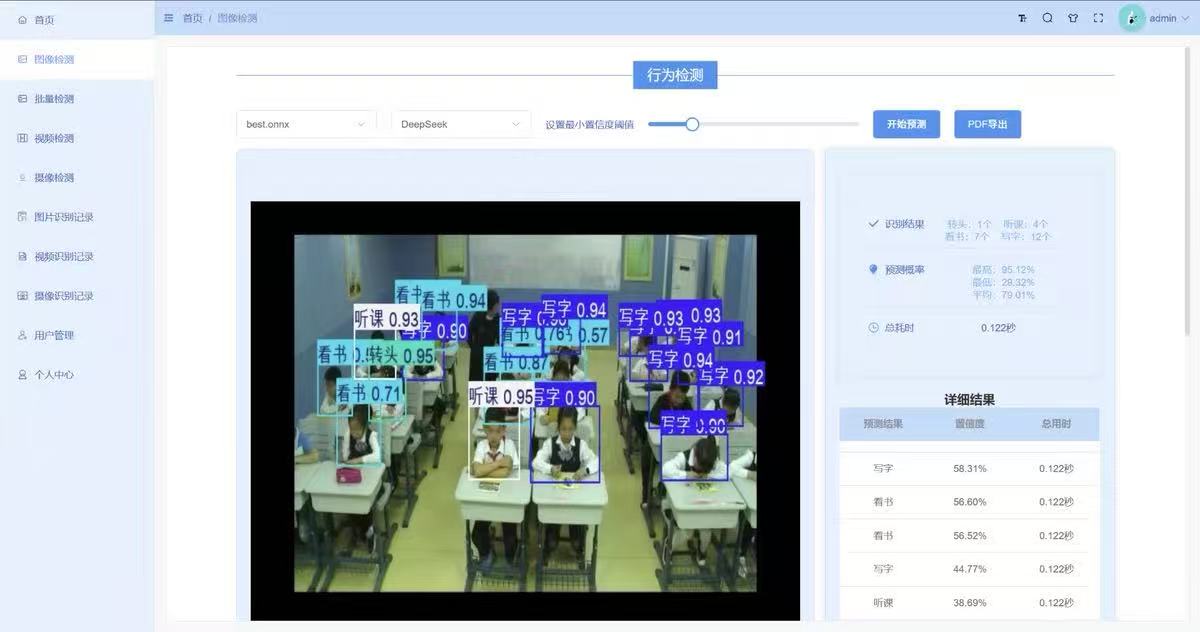Click the 开始预测 start prediction button
This screenshot has height=632, width=1200.
[906, 124]
